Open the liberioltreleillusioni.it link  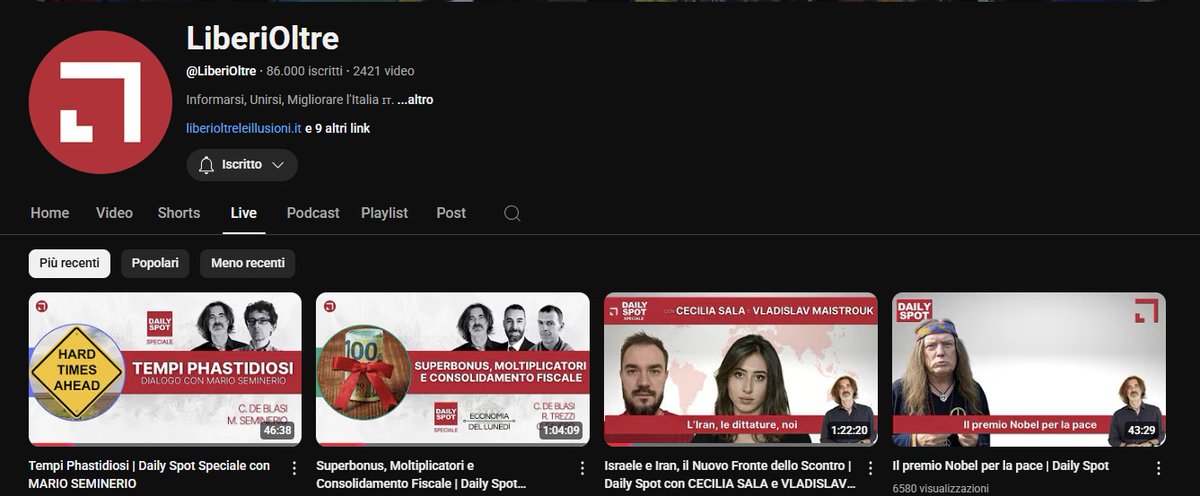(x=244, y=128)
